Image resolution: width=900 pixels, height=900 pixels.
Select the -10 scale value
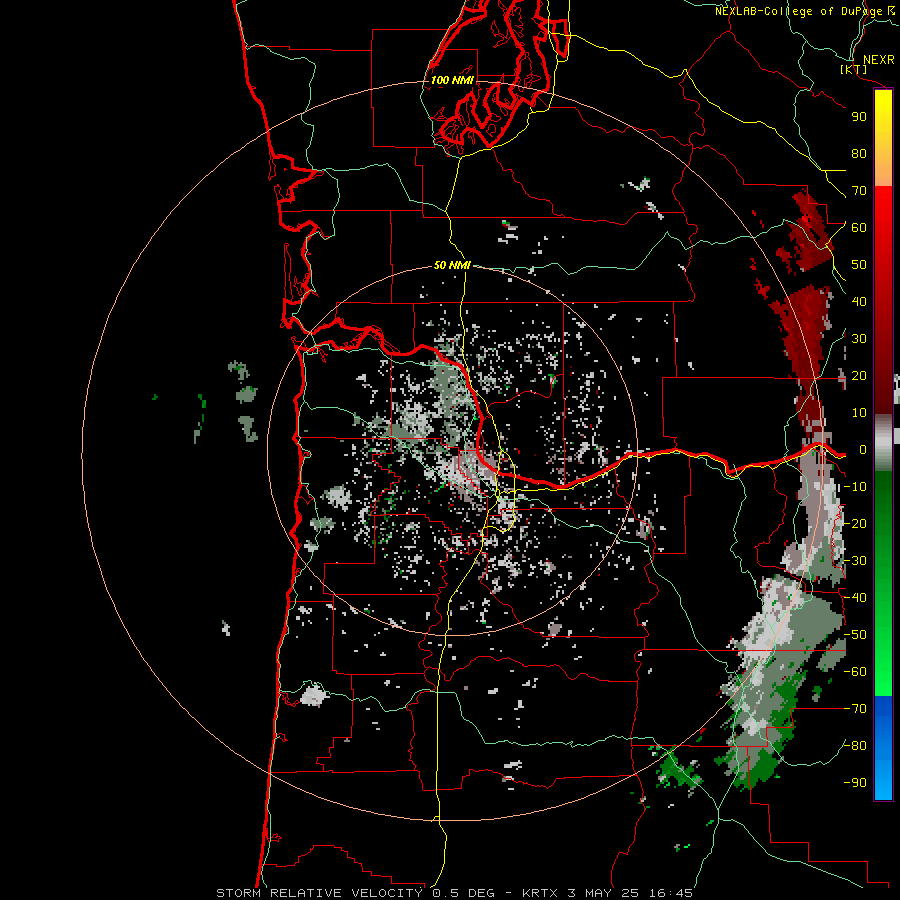(855, 487)
